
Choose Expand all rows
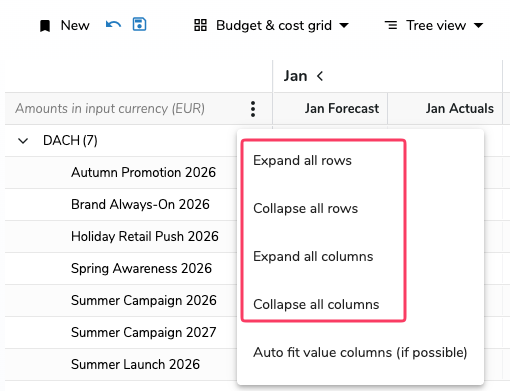(302, 160)
